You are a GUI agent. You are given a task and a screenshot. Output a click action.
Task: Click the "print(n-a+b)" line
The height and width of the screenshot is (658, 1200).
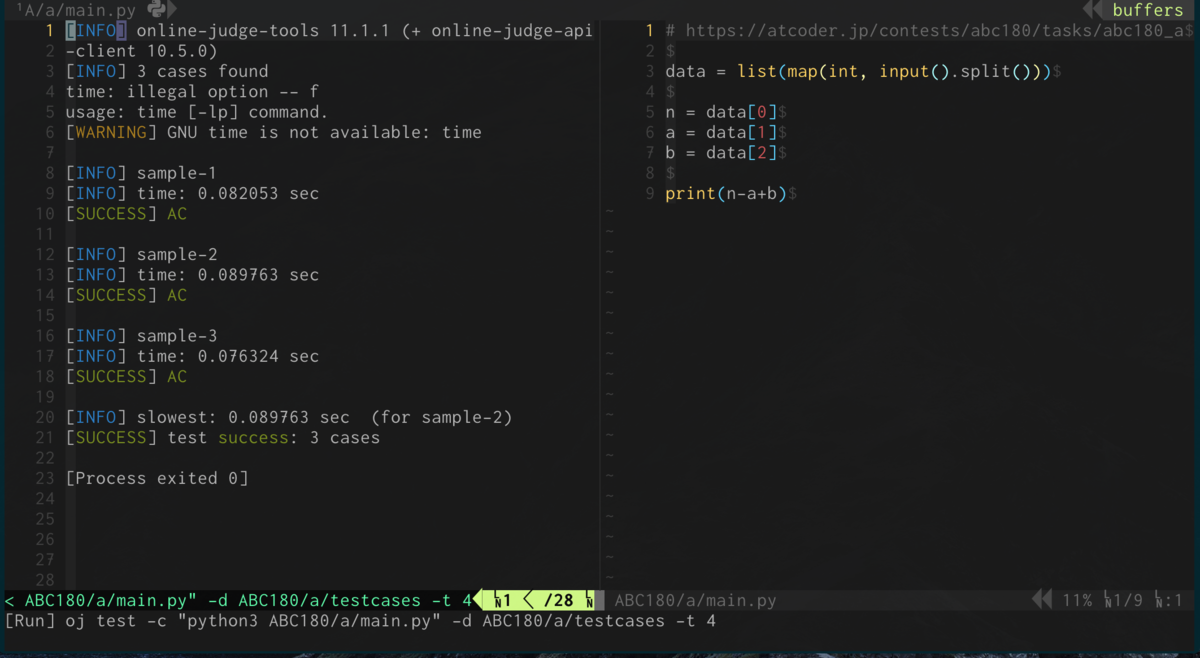point(726,193)
